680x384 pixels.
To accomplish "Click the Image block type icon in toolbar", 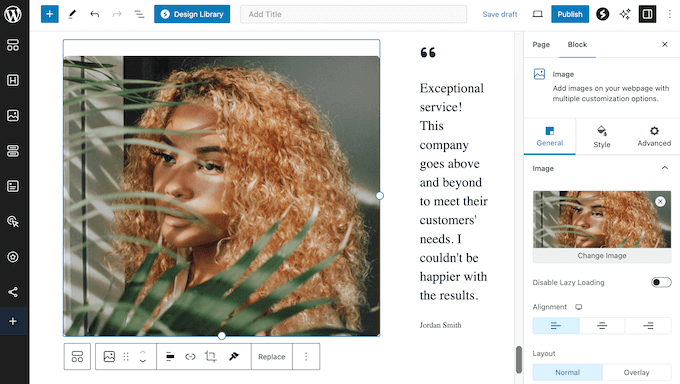I will [109, 357].
